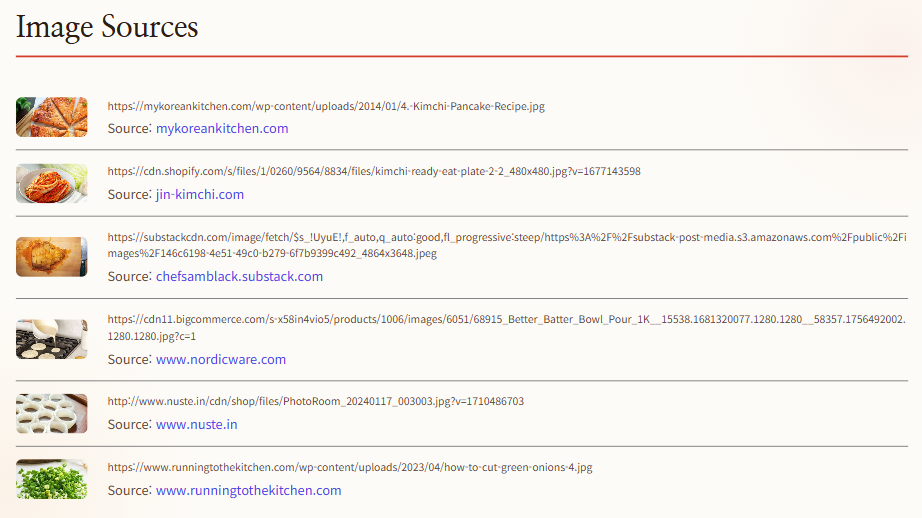Click the Kimchi-Pancake-Recipe.jpg URL text
Screen dimensions: 922x518
326,106
